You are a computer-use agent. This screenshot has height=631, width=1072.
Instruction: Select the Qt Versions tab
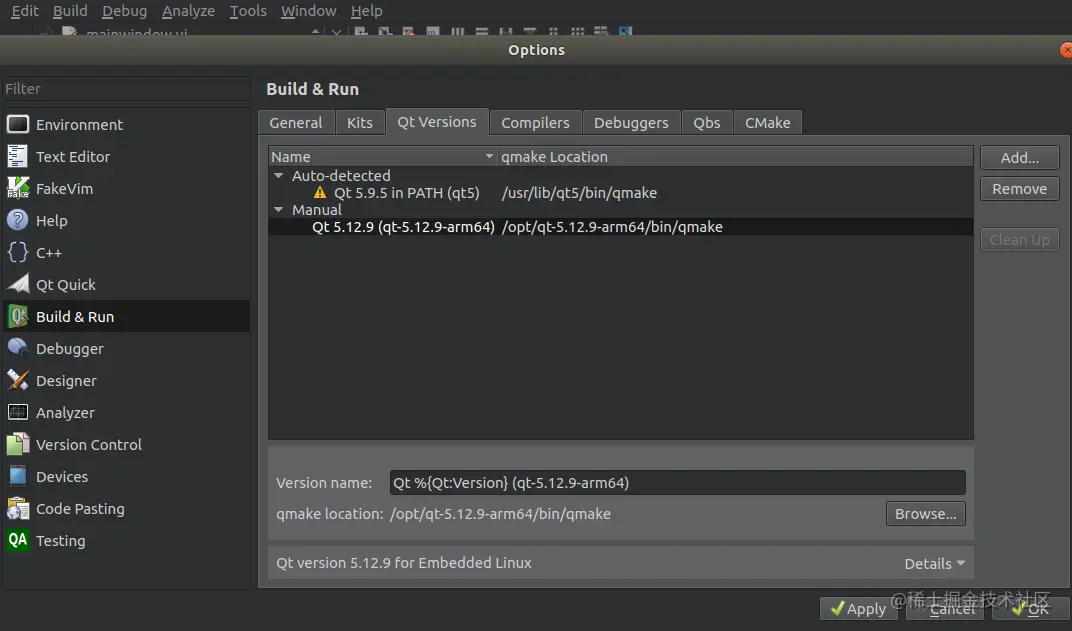tap(437, 122)
